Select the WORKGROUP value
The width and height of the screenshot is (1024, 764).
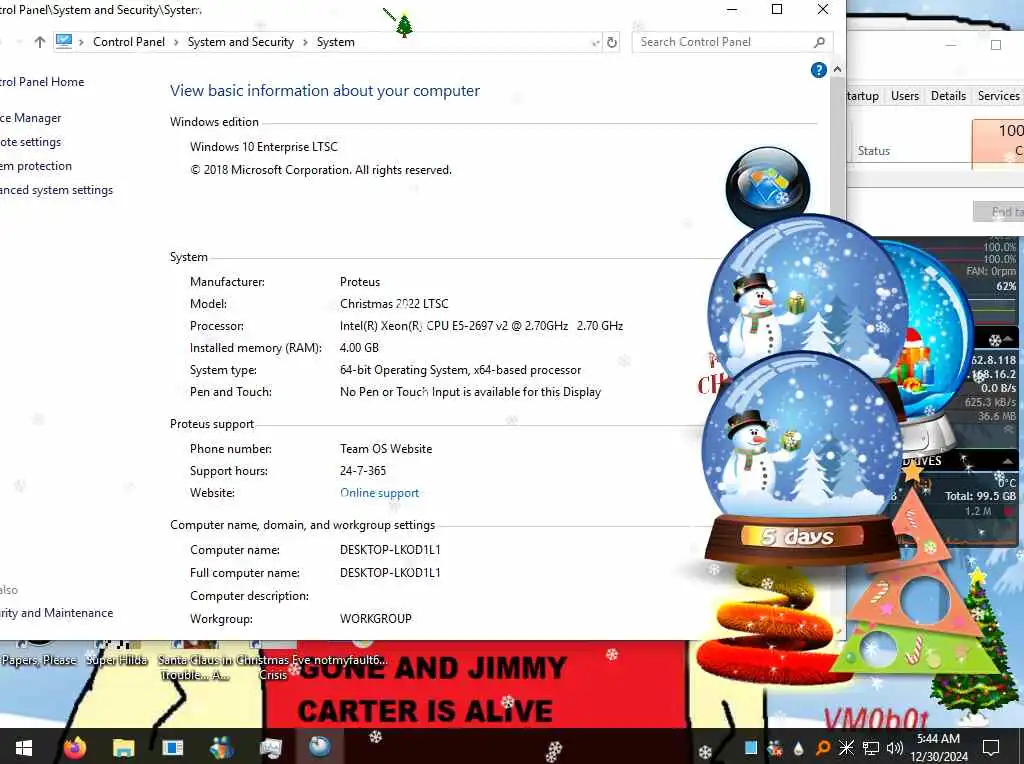376,619
